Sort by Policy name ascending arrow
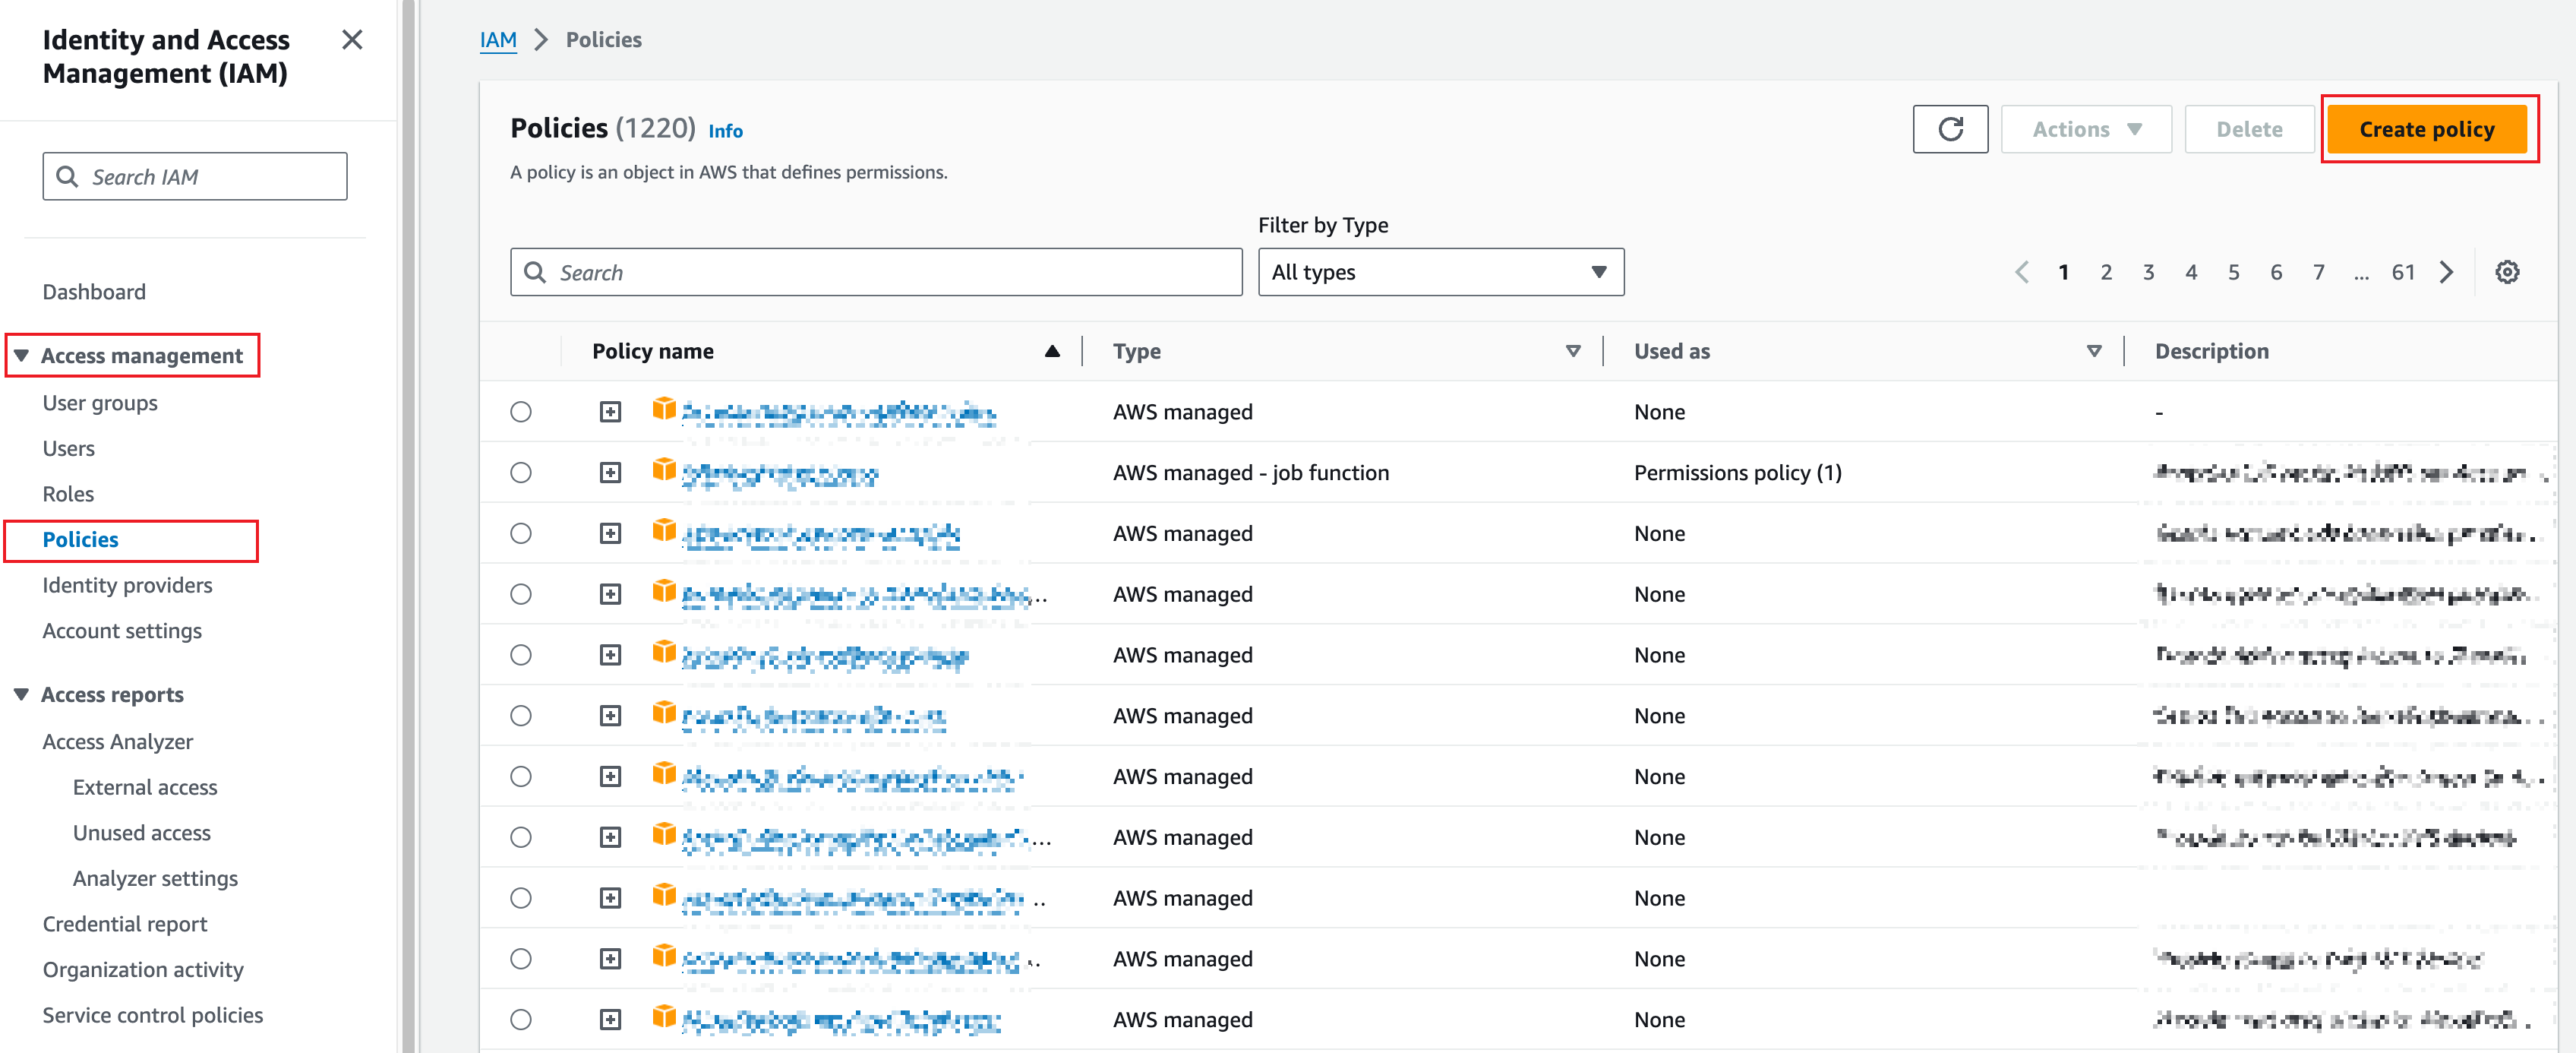This screenshot has width=2576, height=1053. [1052, 351]
